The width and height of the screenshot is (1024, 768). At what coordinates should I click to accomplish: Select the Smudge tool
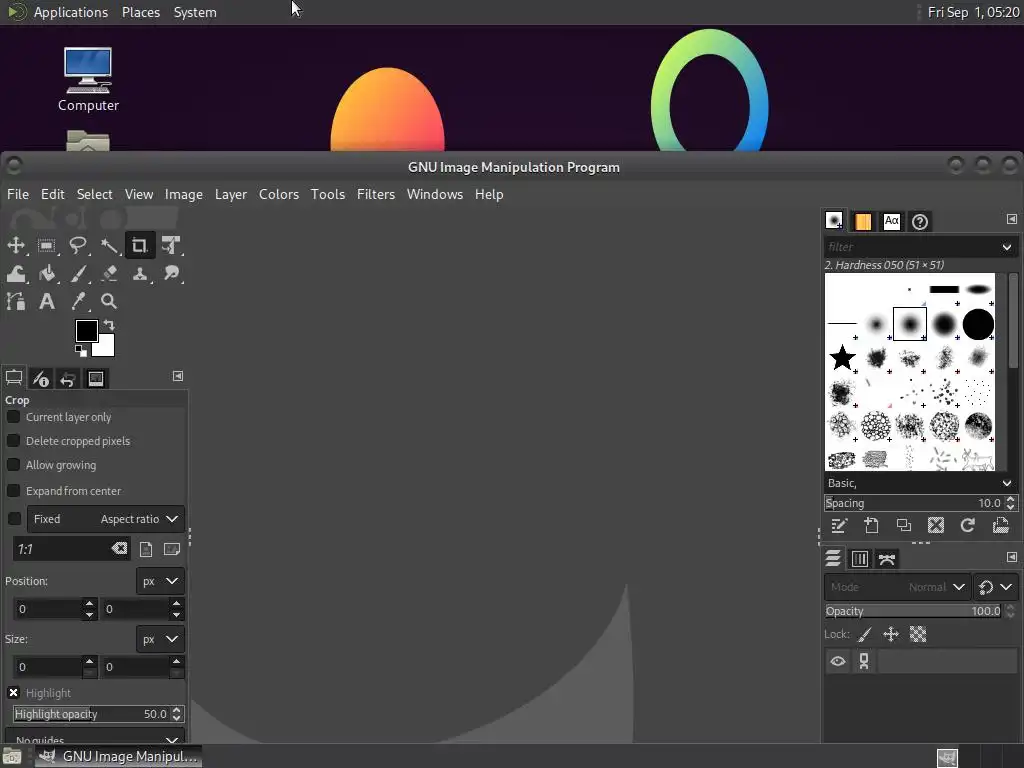[x=171, y=274]
